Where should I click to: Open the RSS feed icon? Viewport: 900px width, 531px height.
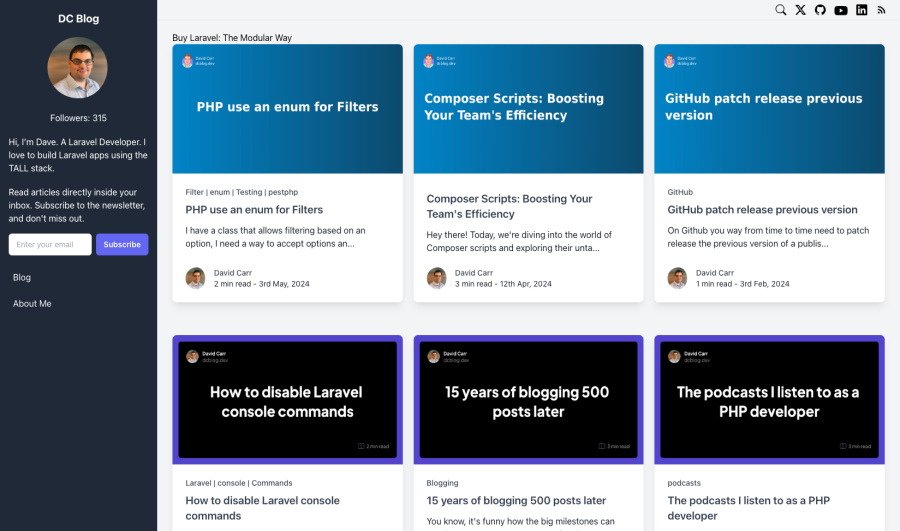882,10
